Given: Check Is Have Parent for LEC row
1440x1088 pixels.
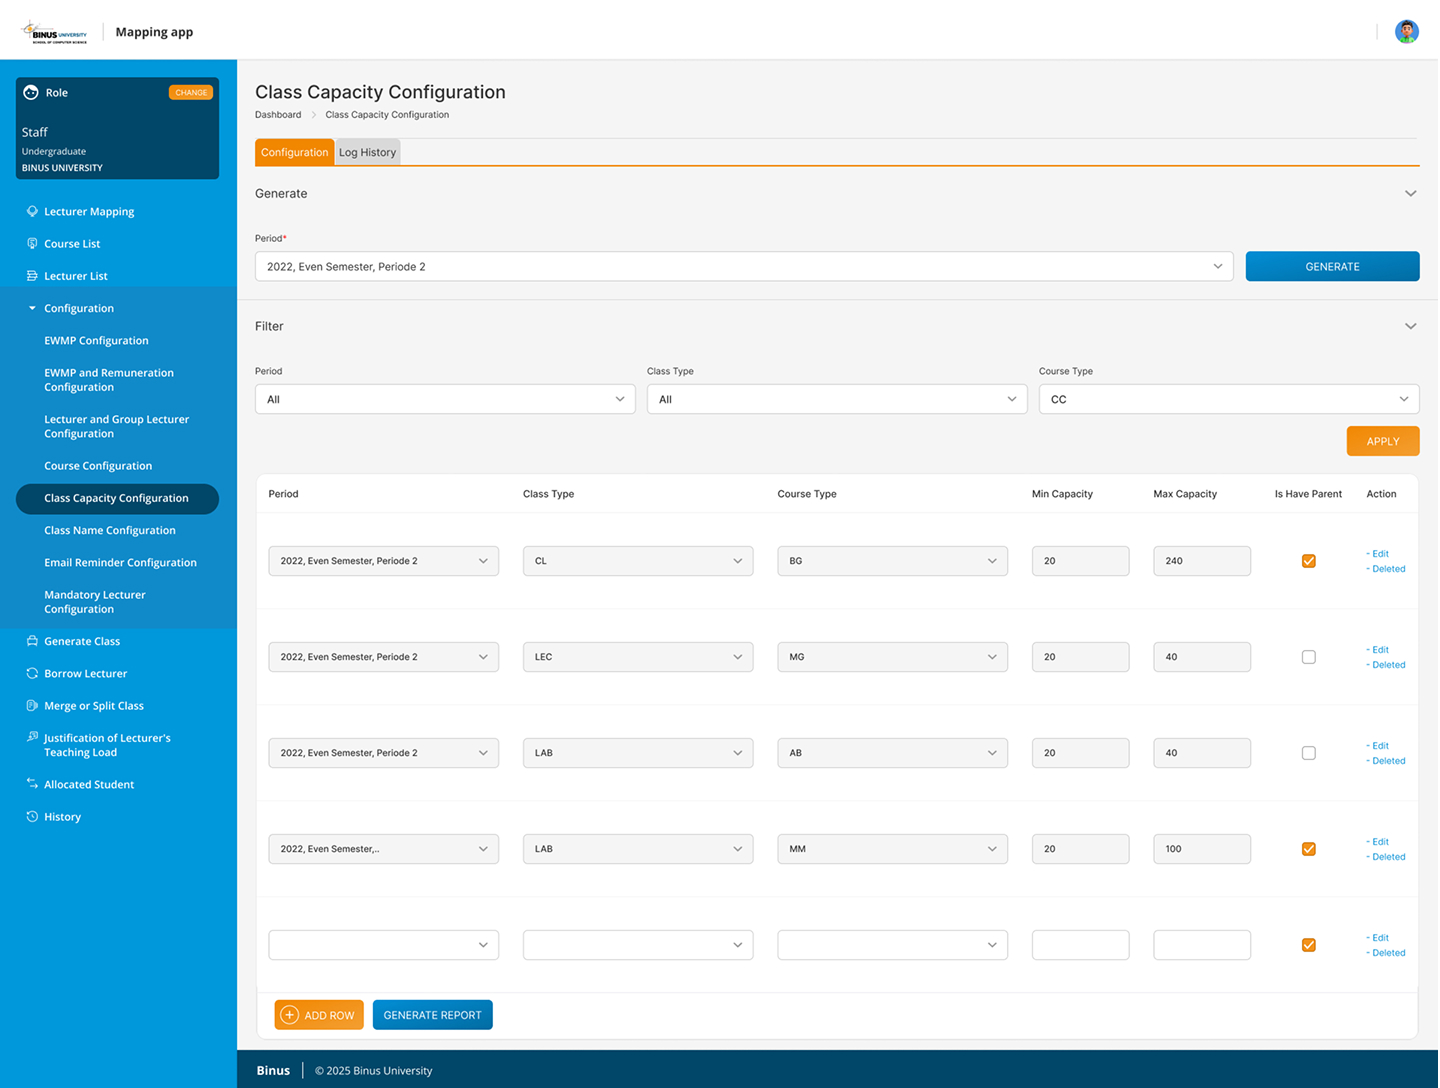Looking at the screenshot, I should (x=1308, y=657).
